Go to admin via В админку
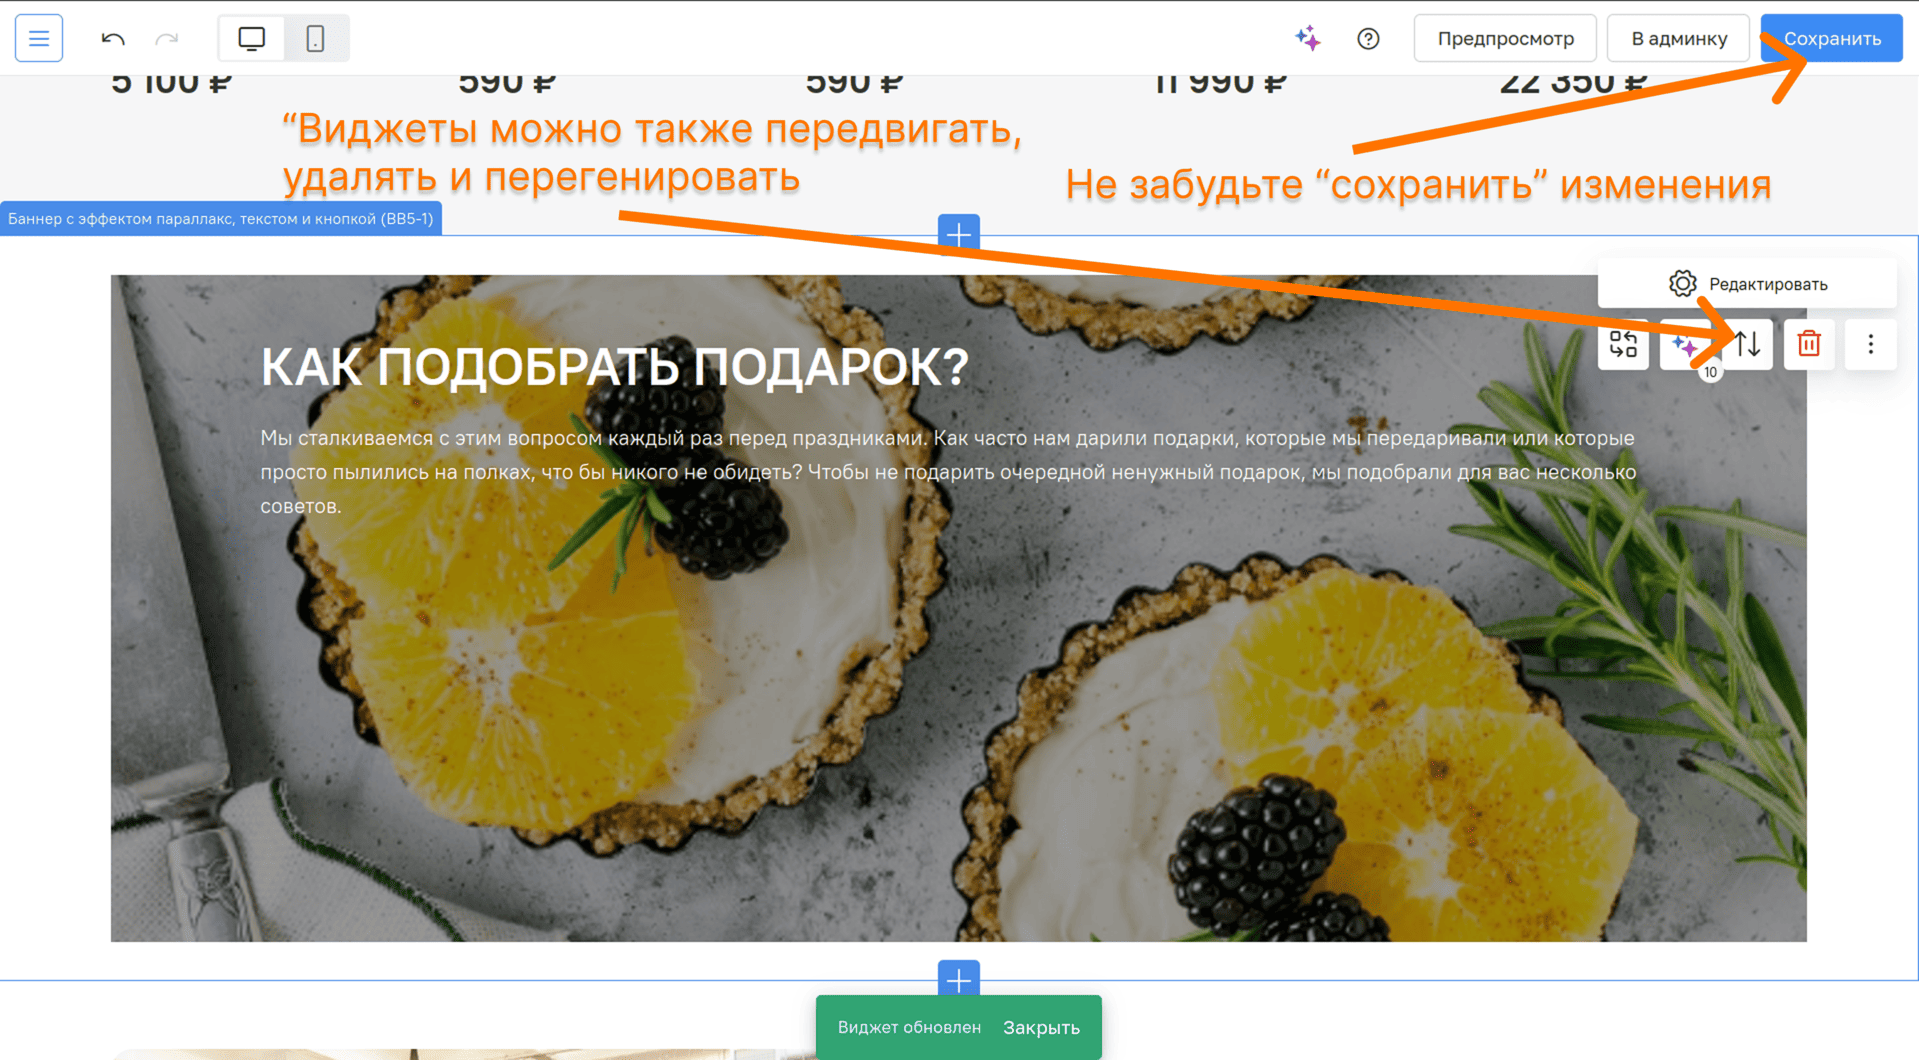Image resolution: width=1919 pixels, height=1060 pixels. point(1678,39)
